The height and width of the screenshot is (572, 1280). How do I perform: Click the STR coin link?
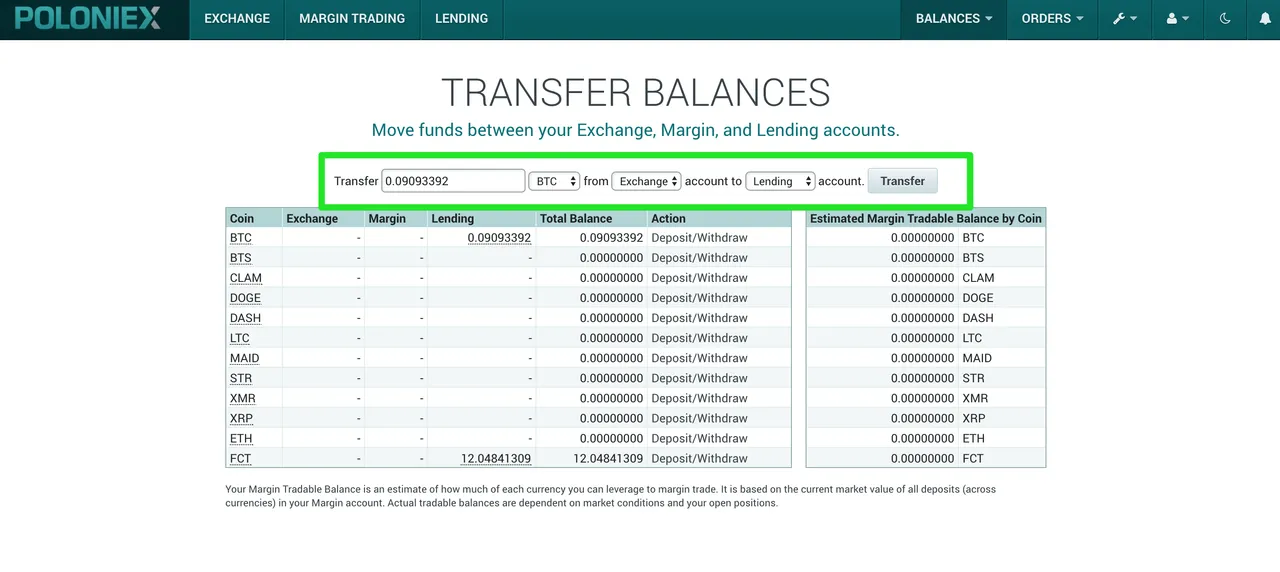pos(241,378)
